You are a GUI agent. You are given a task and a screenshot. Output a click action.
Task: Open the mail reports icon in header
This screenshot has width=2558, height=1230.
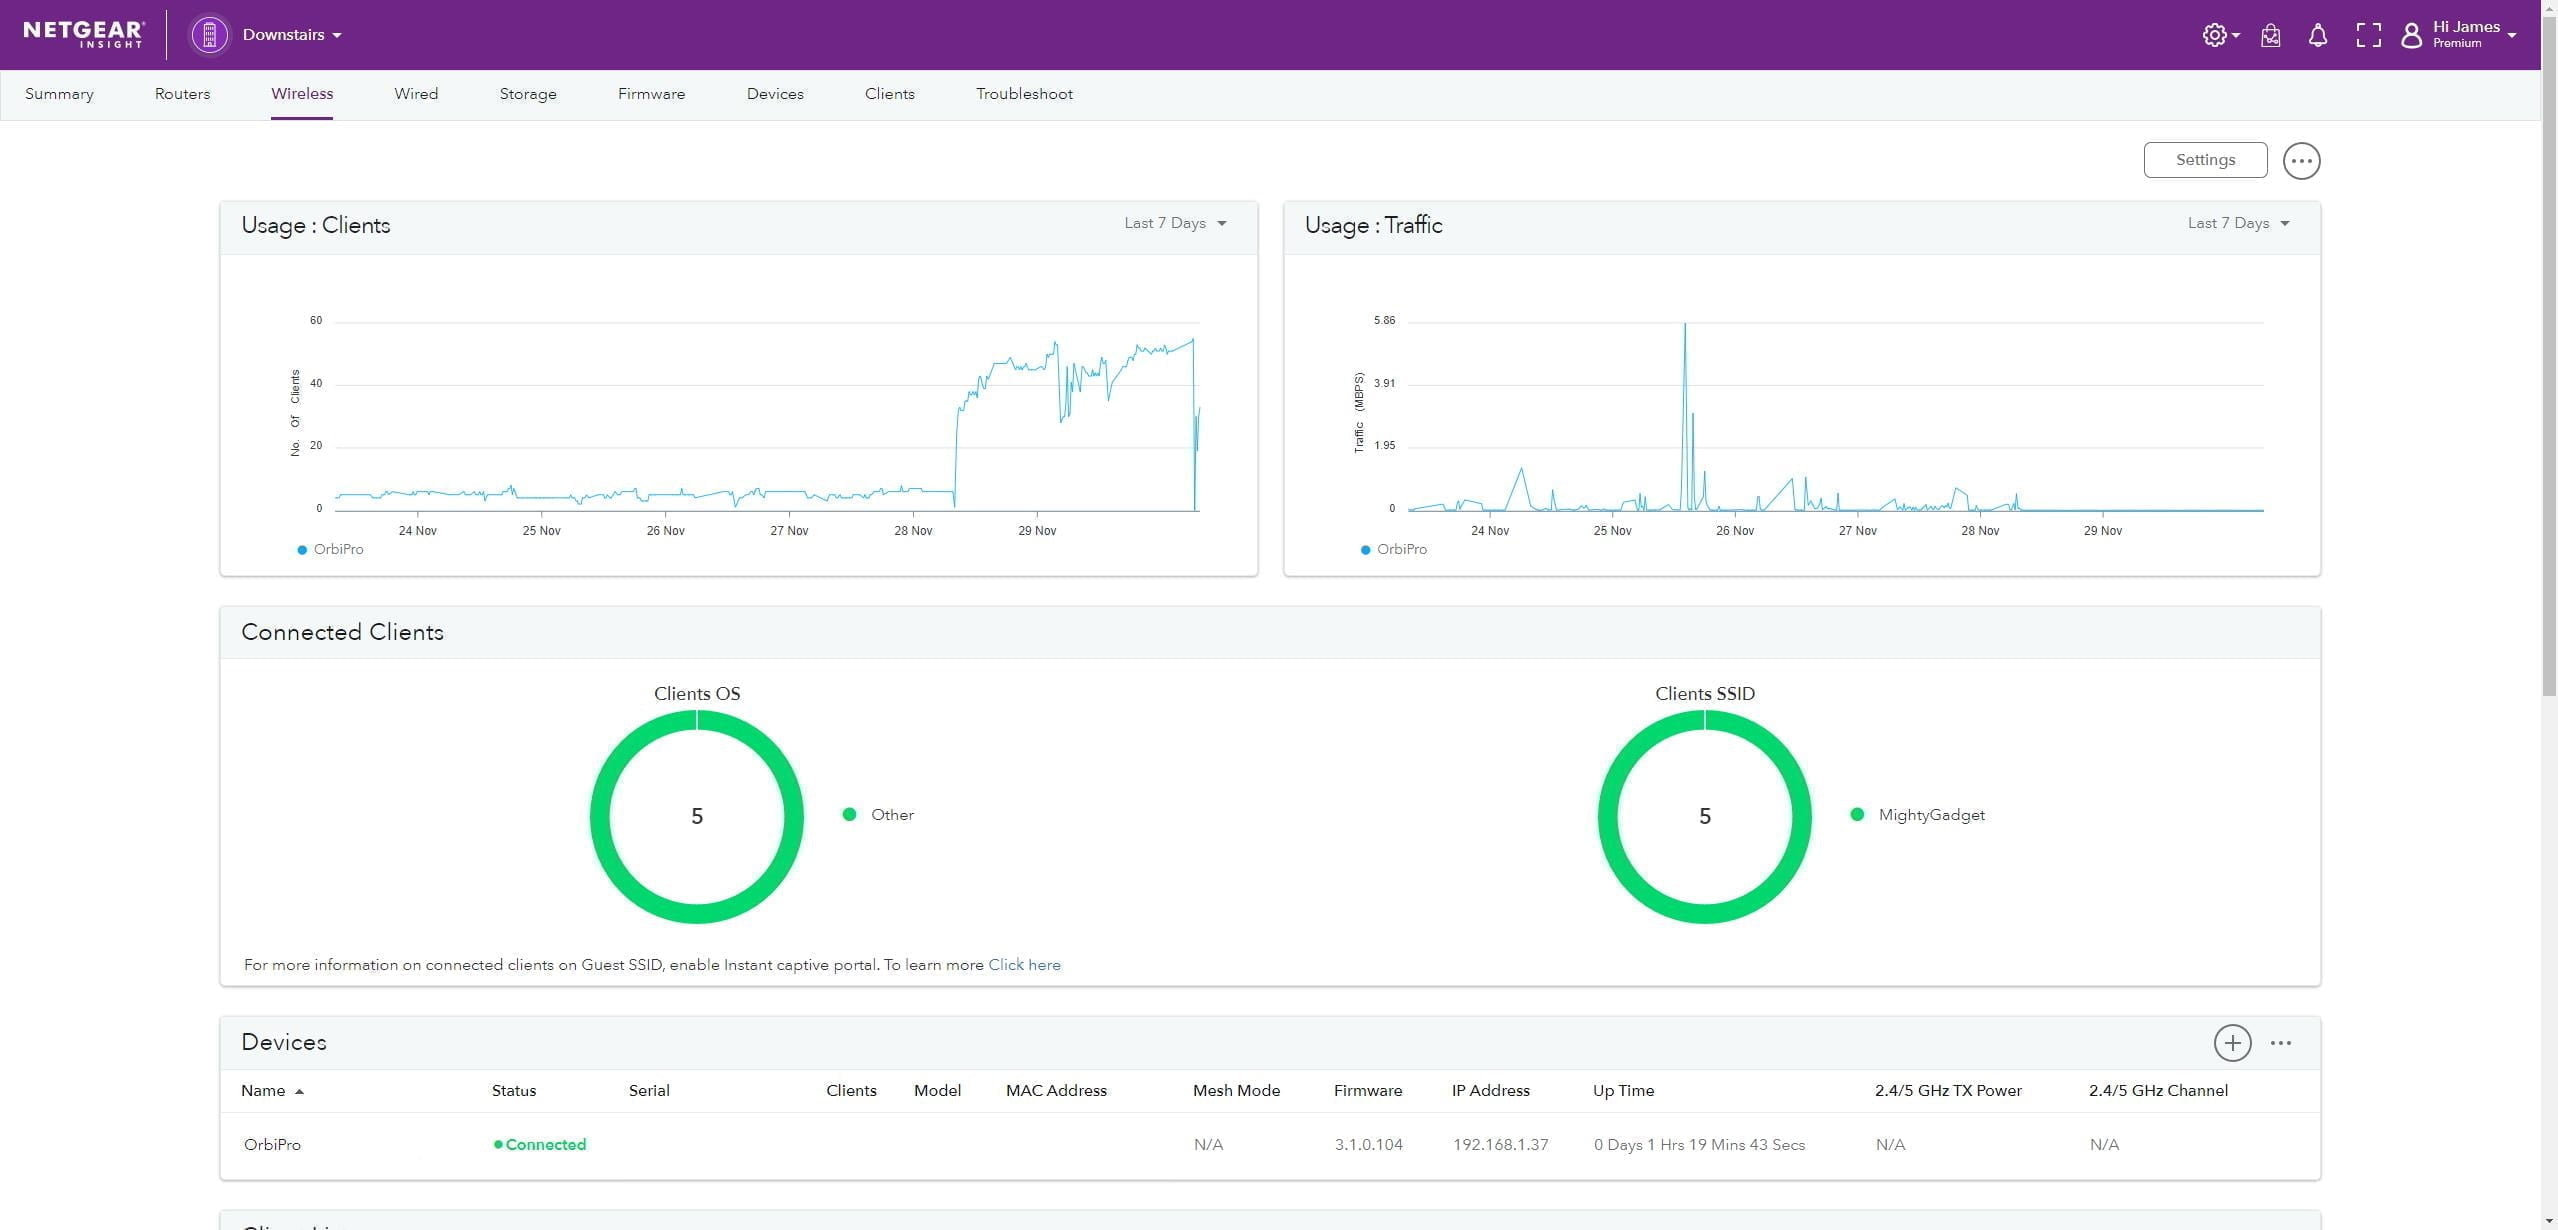pos(2270,36)
